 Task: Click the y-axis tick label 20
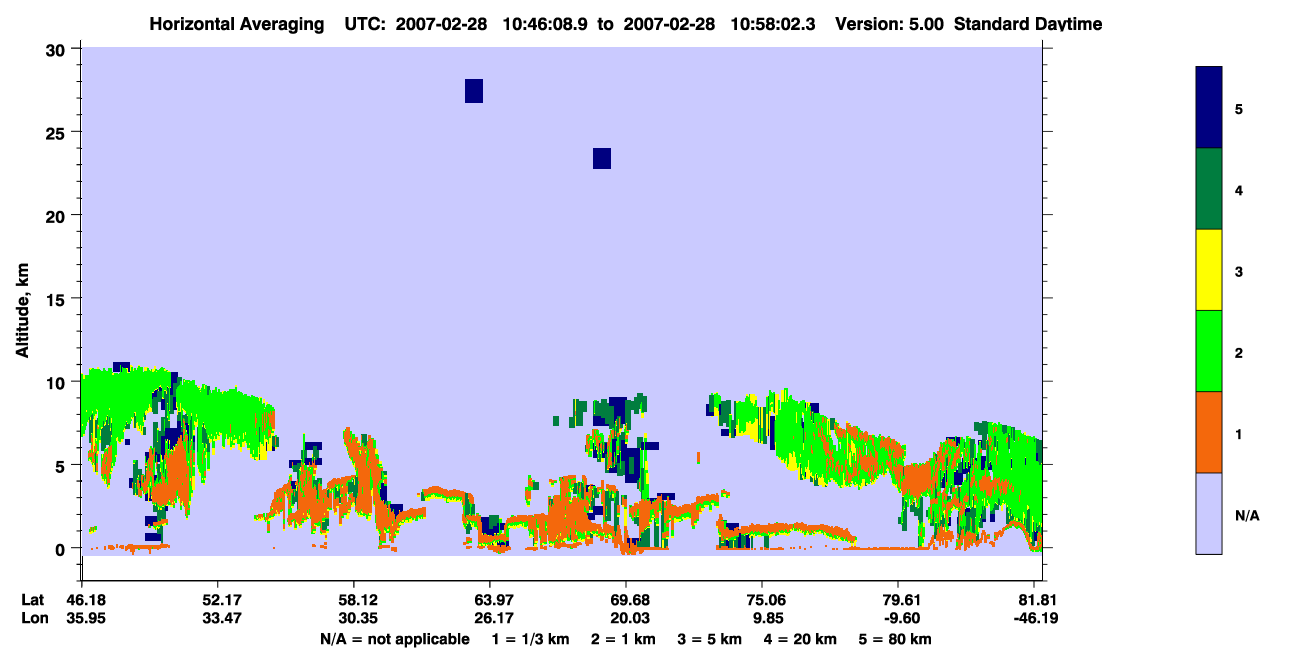pyautogui.click(x=58, y=215)
